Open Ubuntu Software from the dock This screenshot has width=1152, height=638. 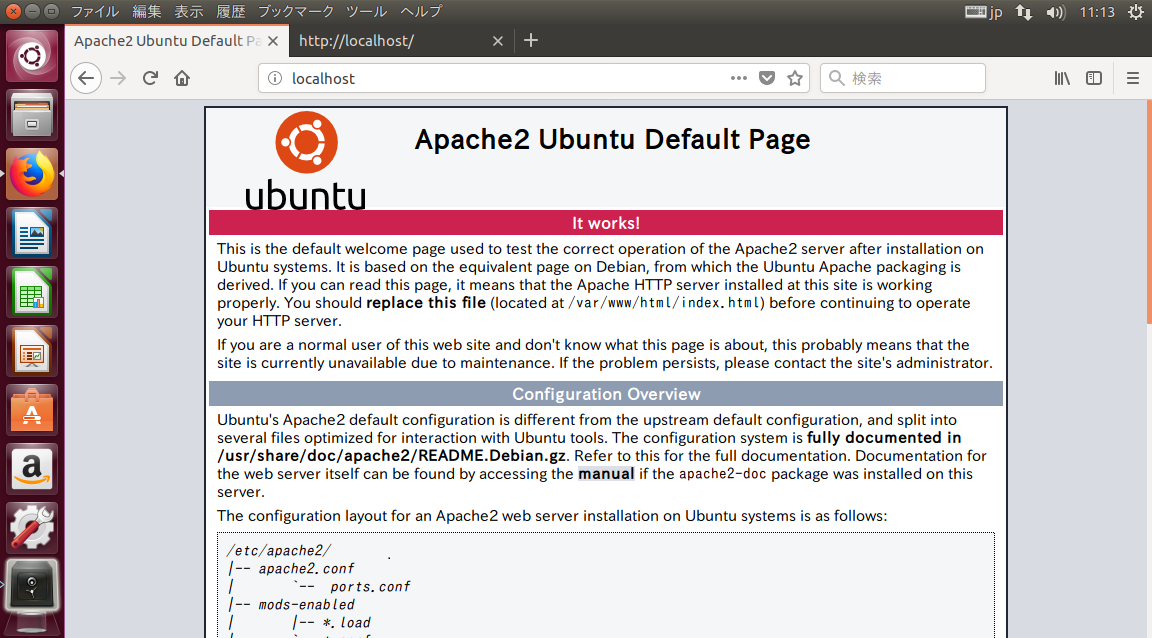pos(31,408)
